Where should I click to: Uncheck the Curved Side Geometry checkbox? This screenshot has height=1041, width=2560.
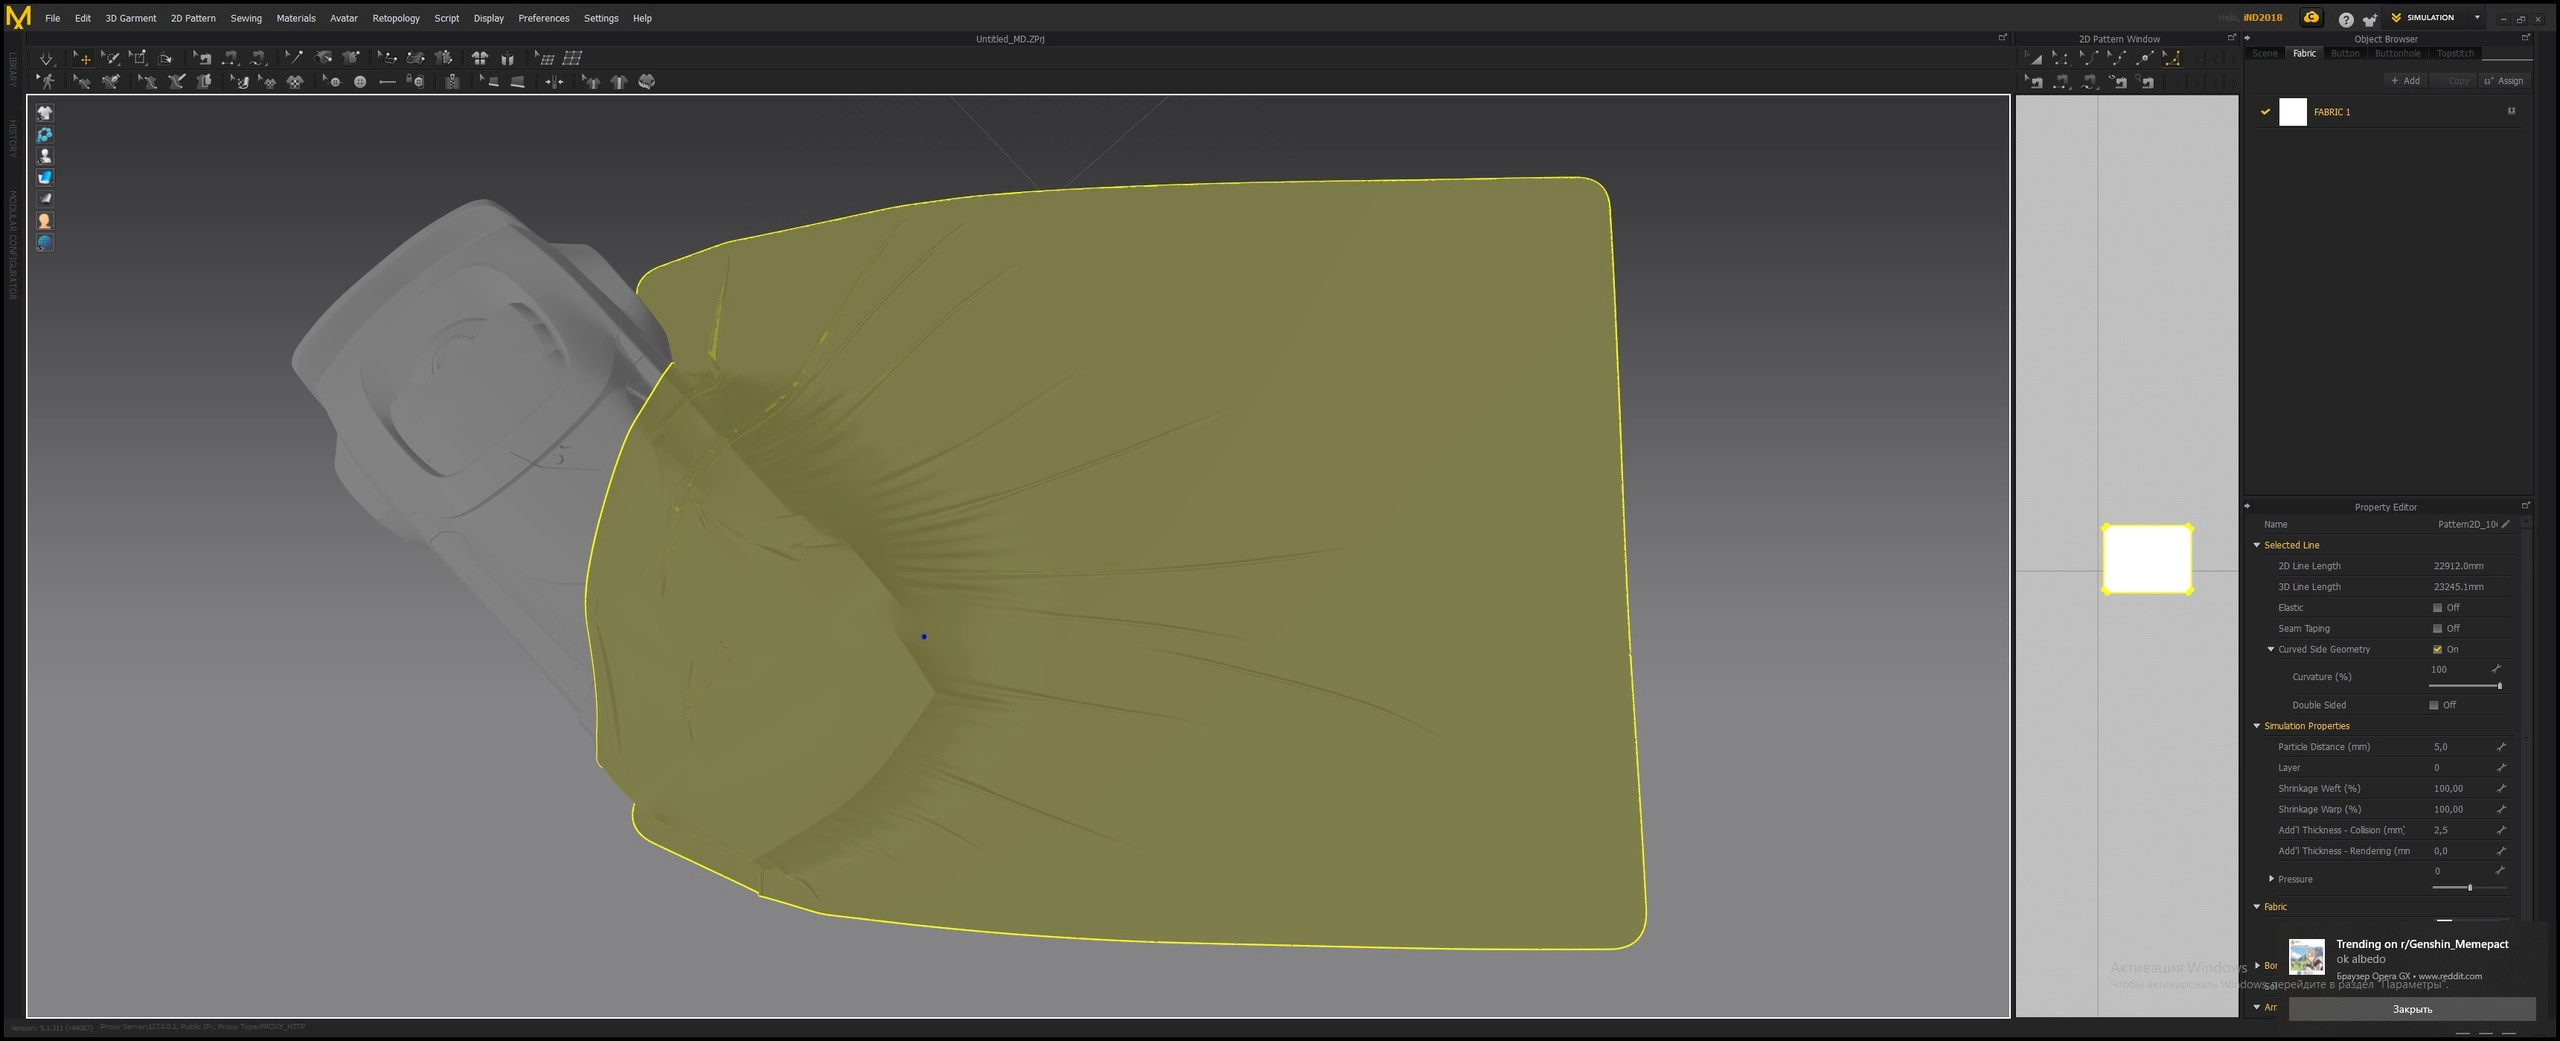[2437, 650]
